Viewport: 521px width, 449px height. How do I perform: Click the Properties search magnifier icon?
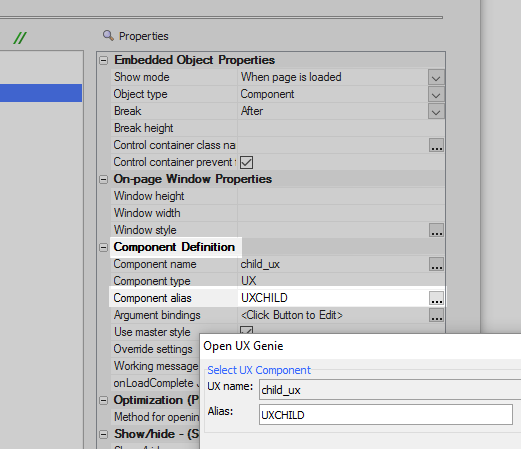pyautogui.click(x=108, y=35)
